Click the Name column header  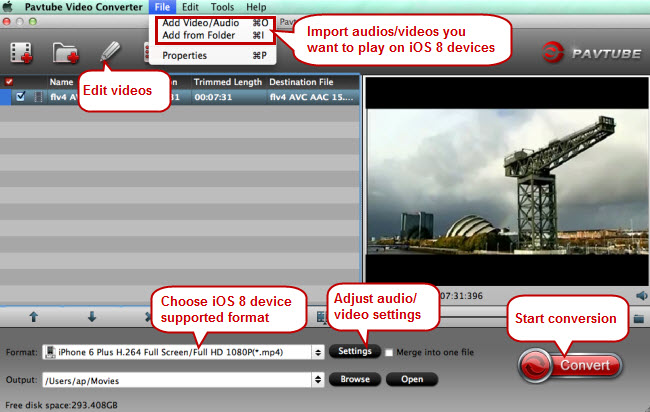point(61,82)
